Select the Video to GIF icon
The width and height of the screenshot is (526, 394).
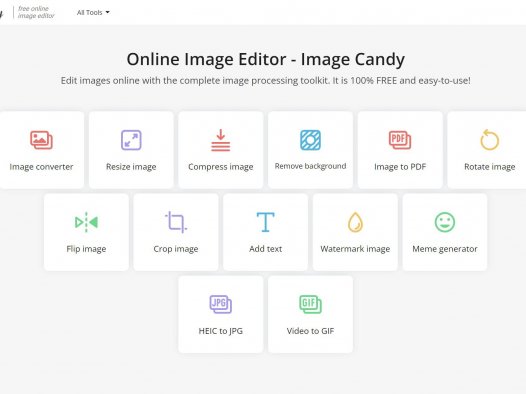[x=310, y=304]
